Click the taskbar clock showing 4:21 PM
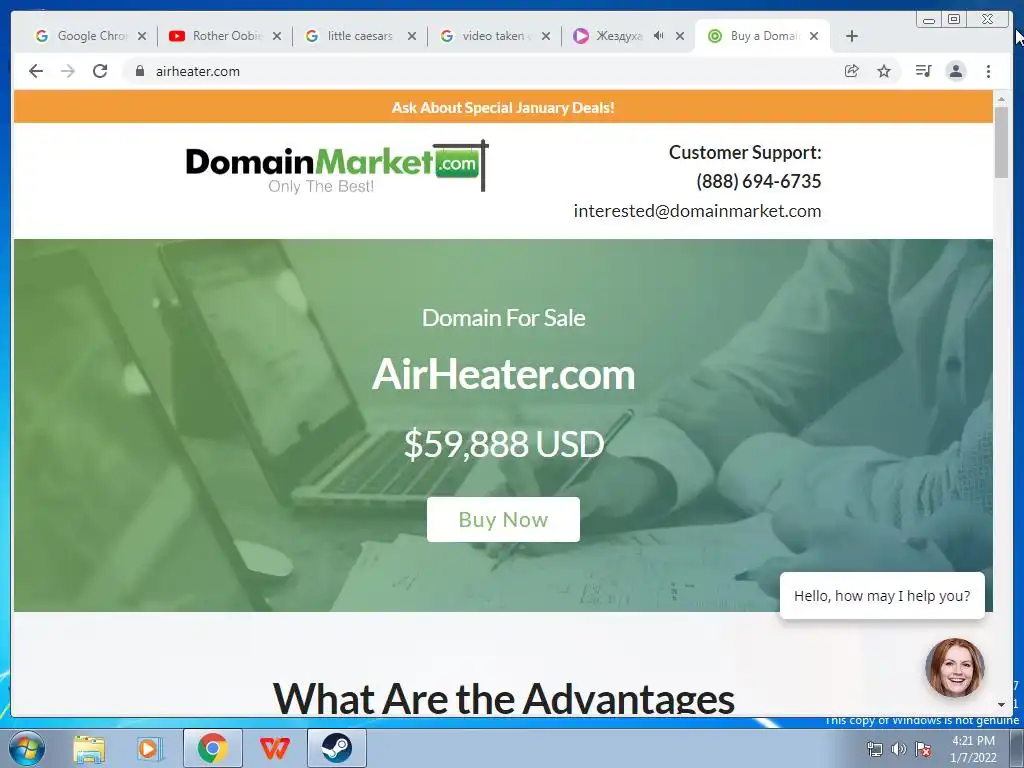Viewport: 1024px width, 768px height. click(973, 749)
